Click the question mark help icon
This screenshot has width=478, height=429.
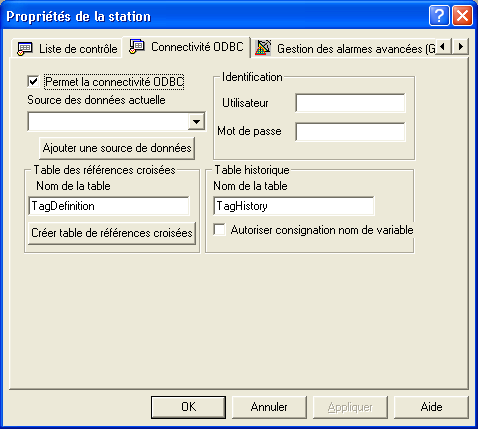point(439,15)
